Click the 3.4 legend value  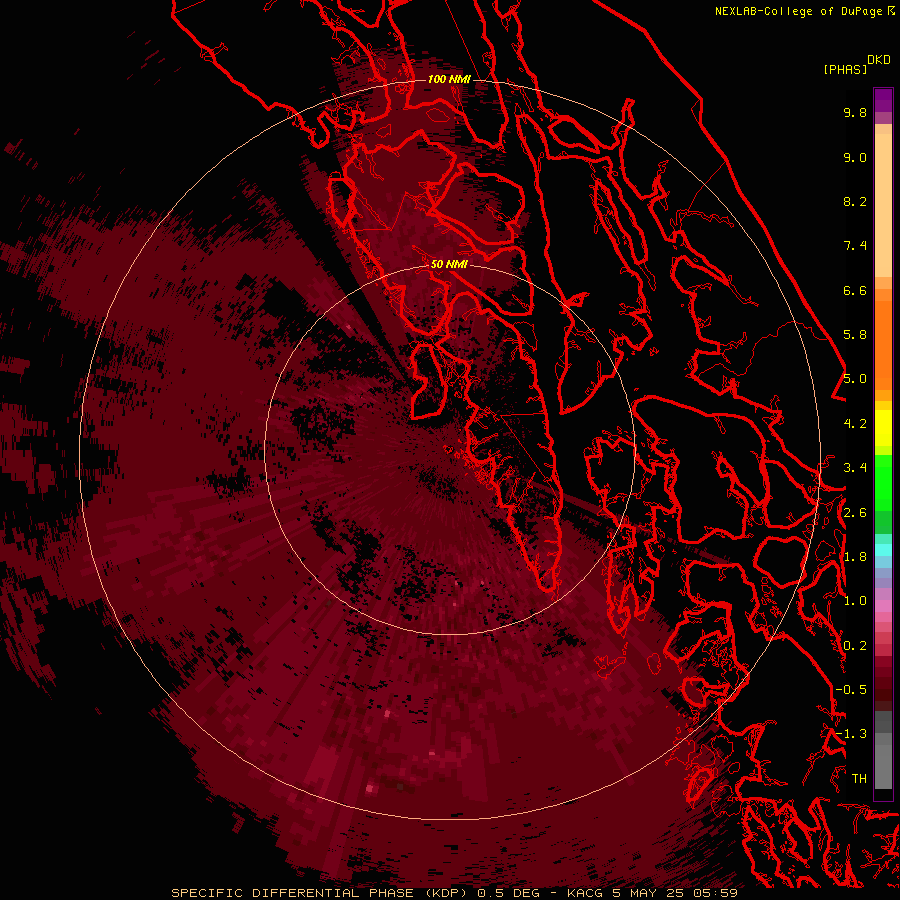point(855,468)
